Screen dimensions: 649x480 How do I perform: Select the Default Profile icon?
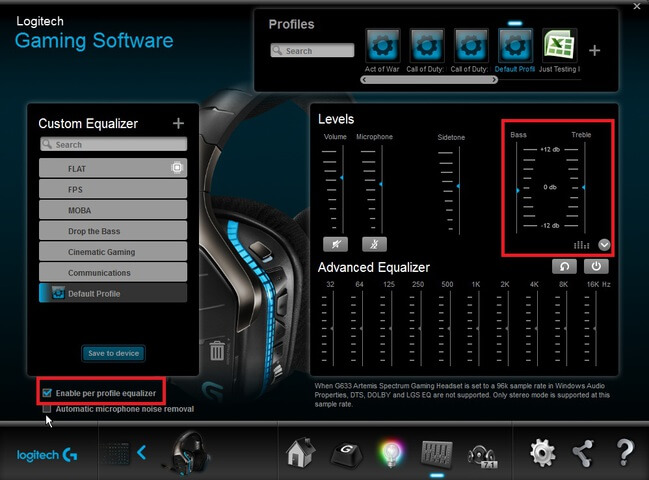coord(515,50)
